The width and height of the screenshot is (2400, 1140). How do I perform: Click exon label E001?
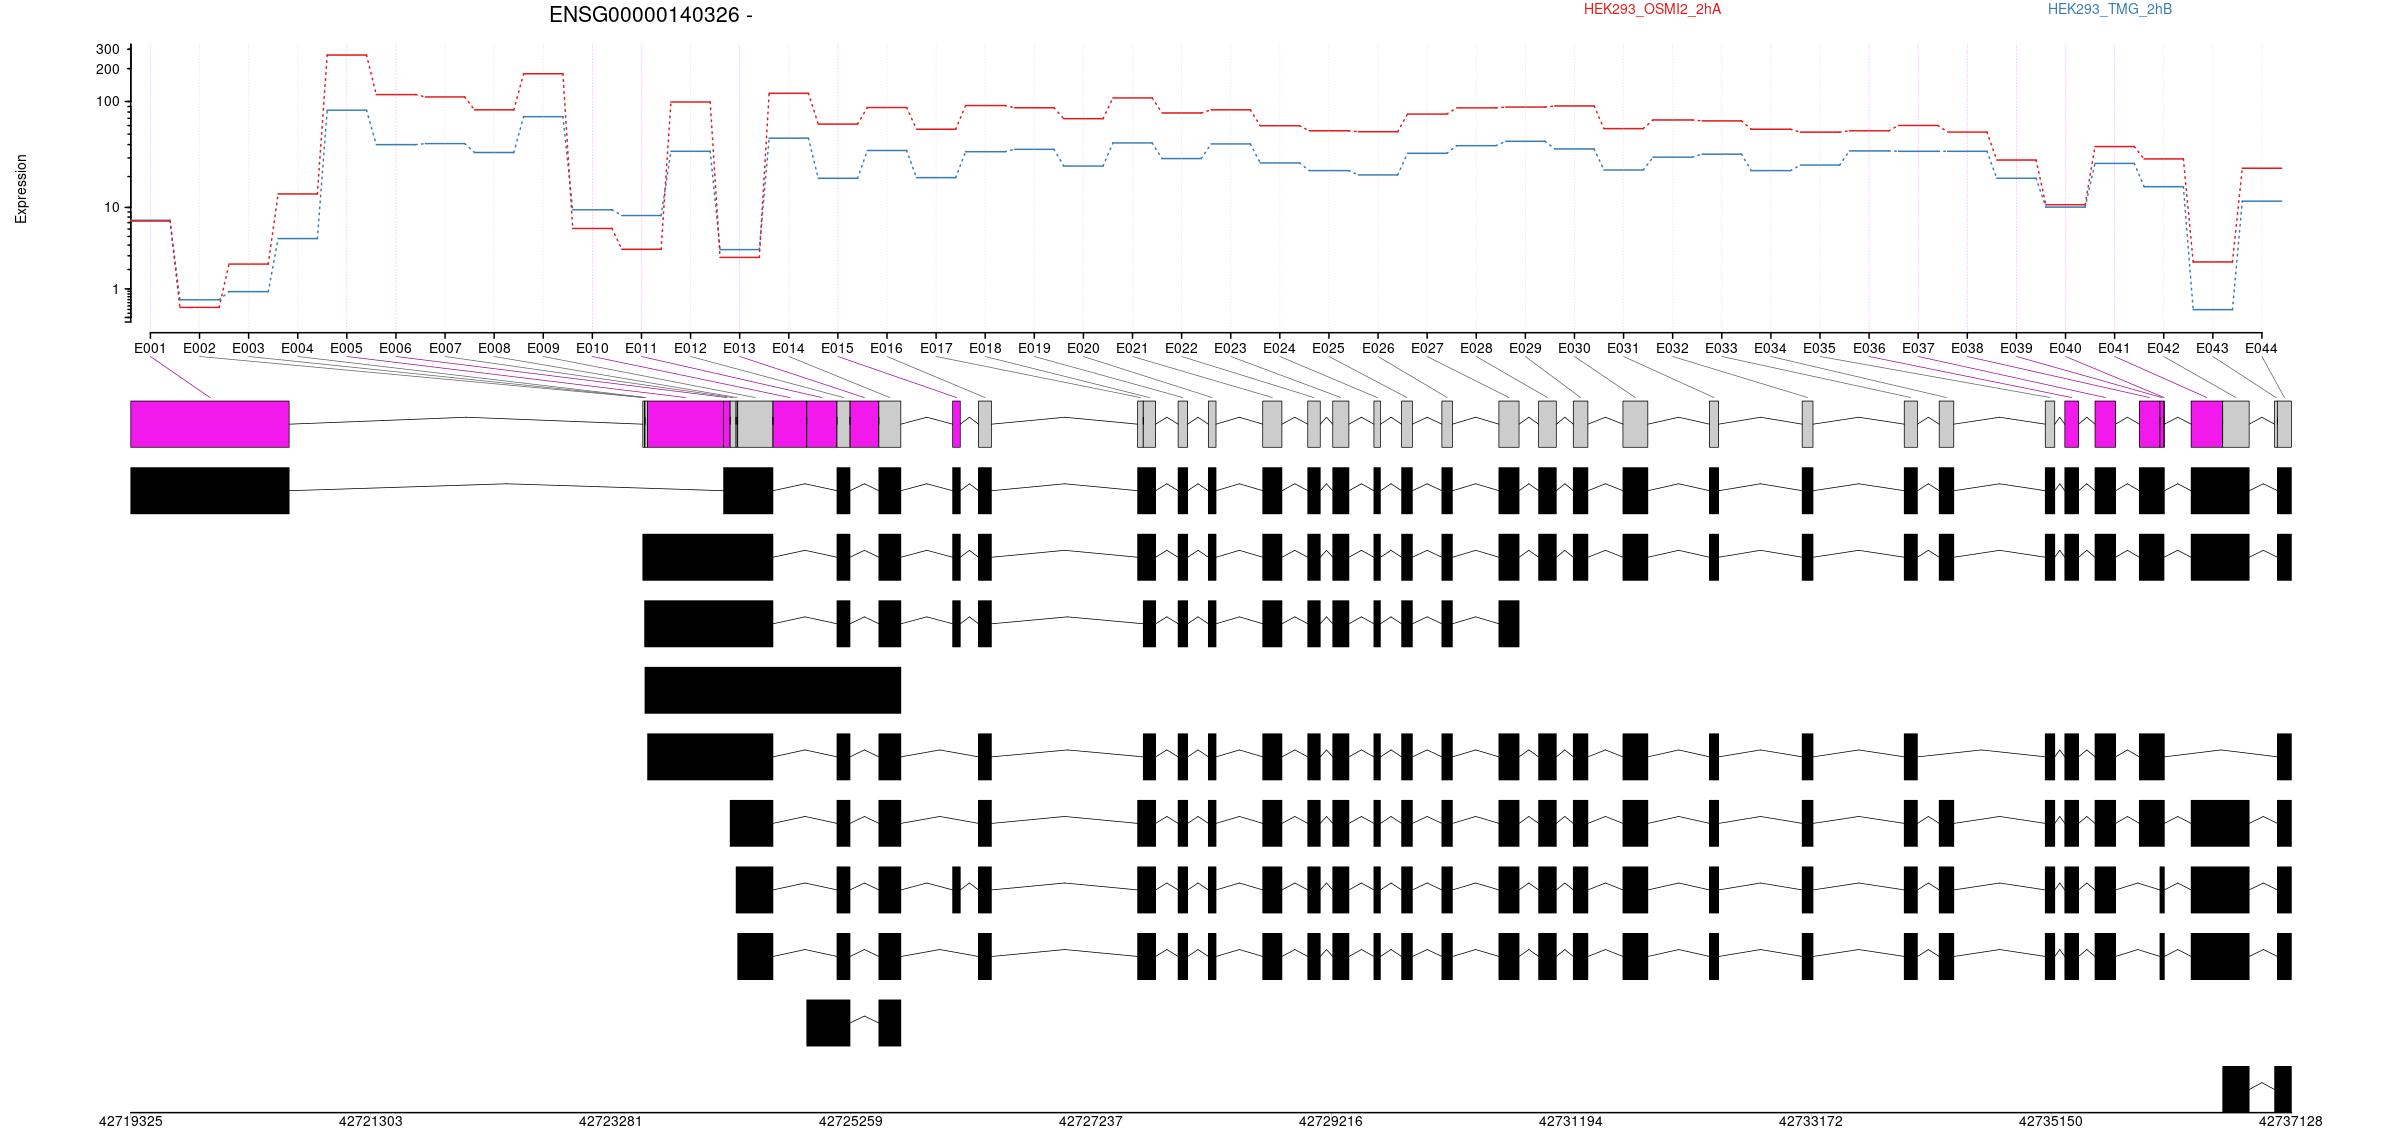150,348
